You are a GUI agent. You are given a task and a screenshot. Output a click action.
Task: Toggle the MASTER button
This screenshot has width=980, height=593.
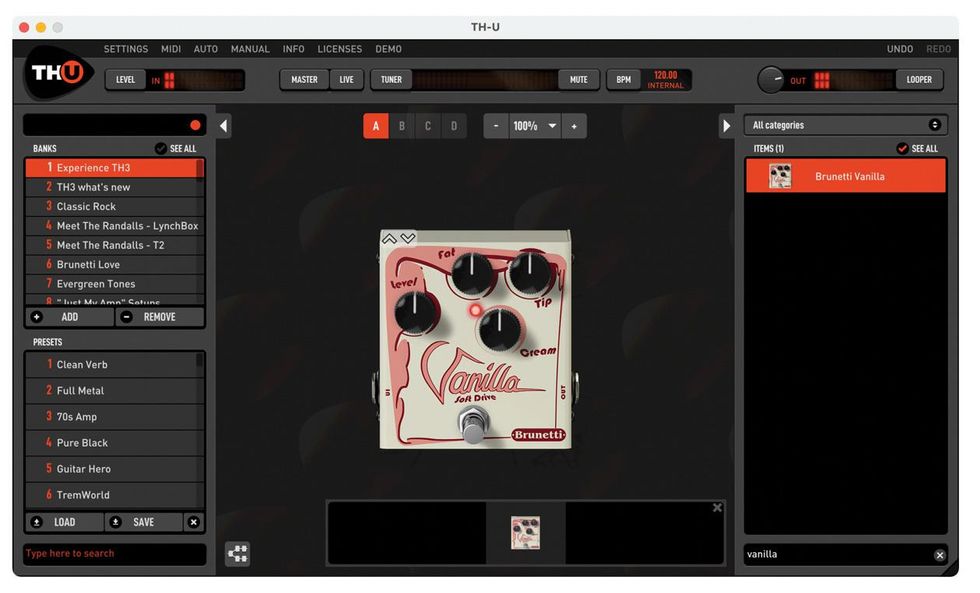(304, 80)
